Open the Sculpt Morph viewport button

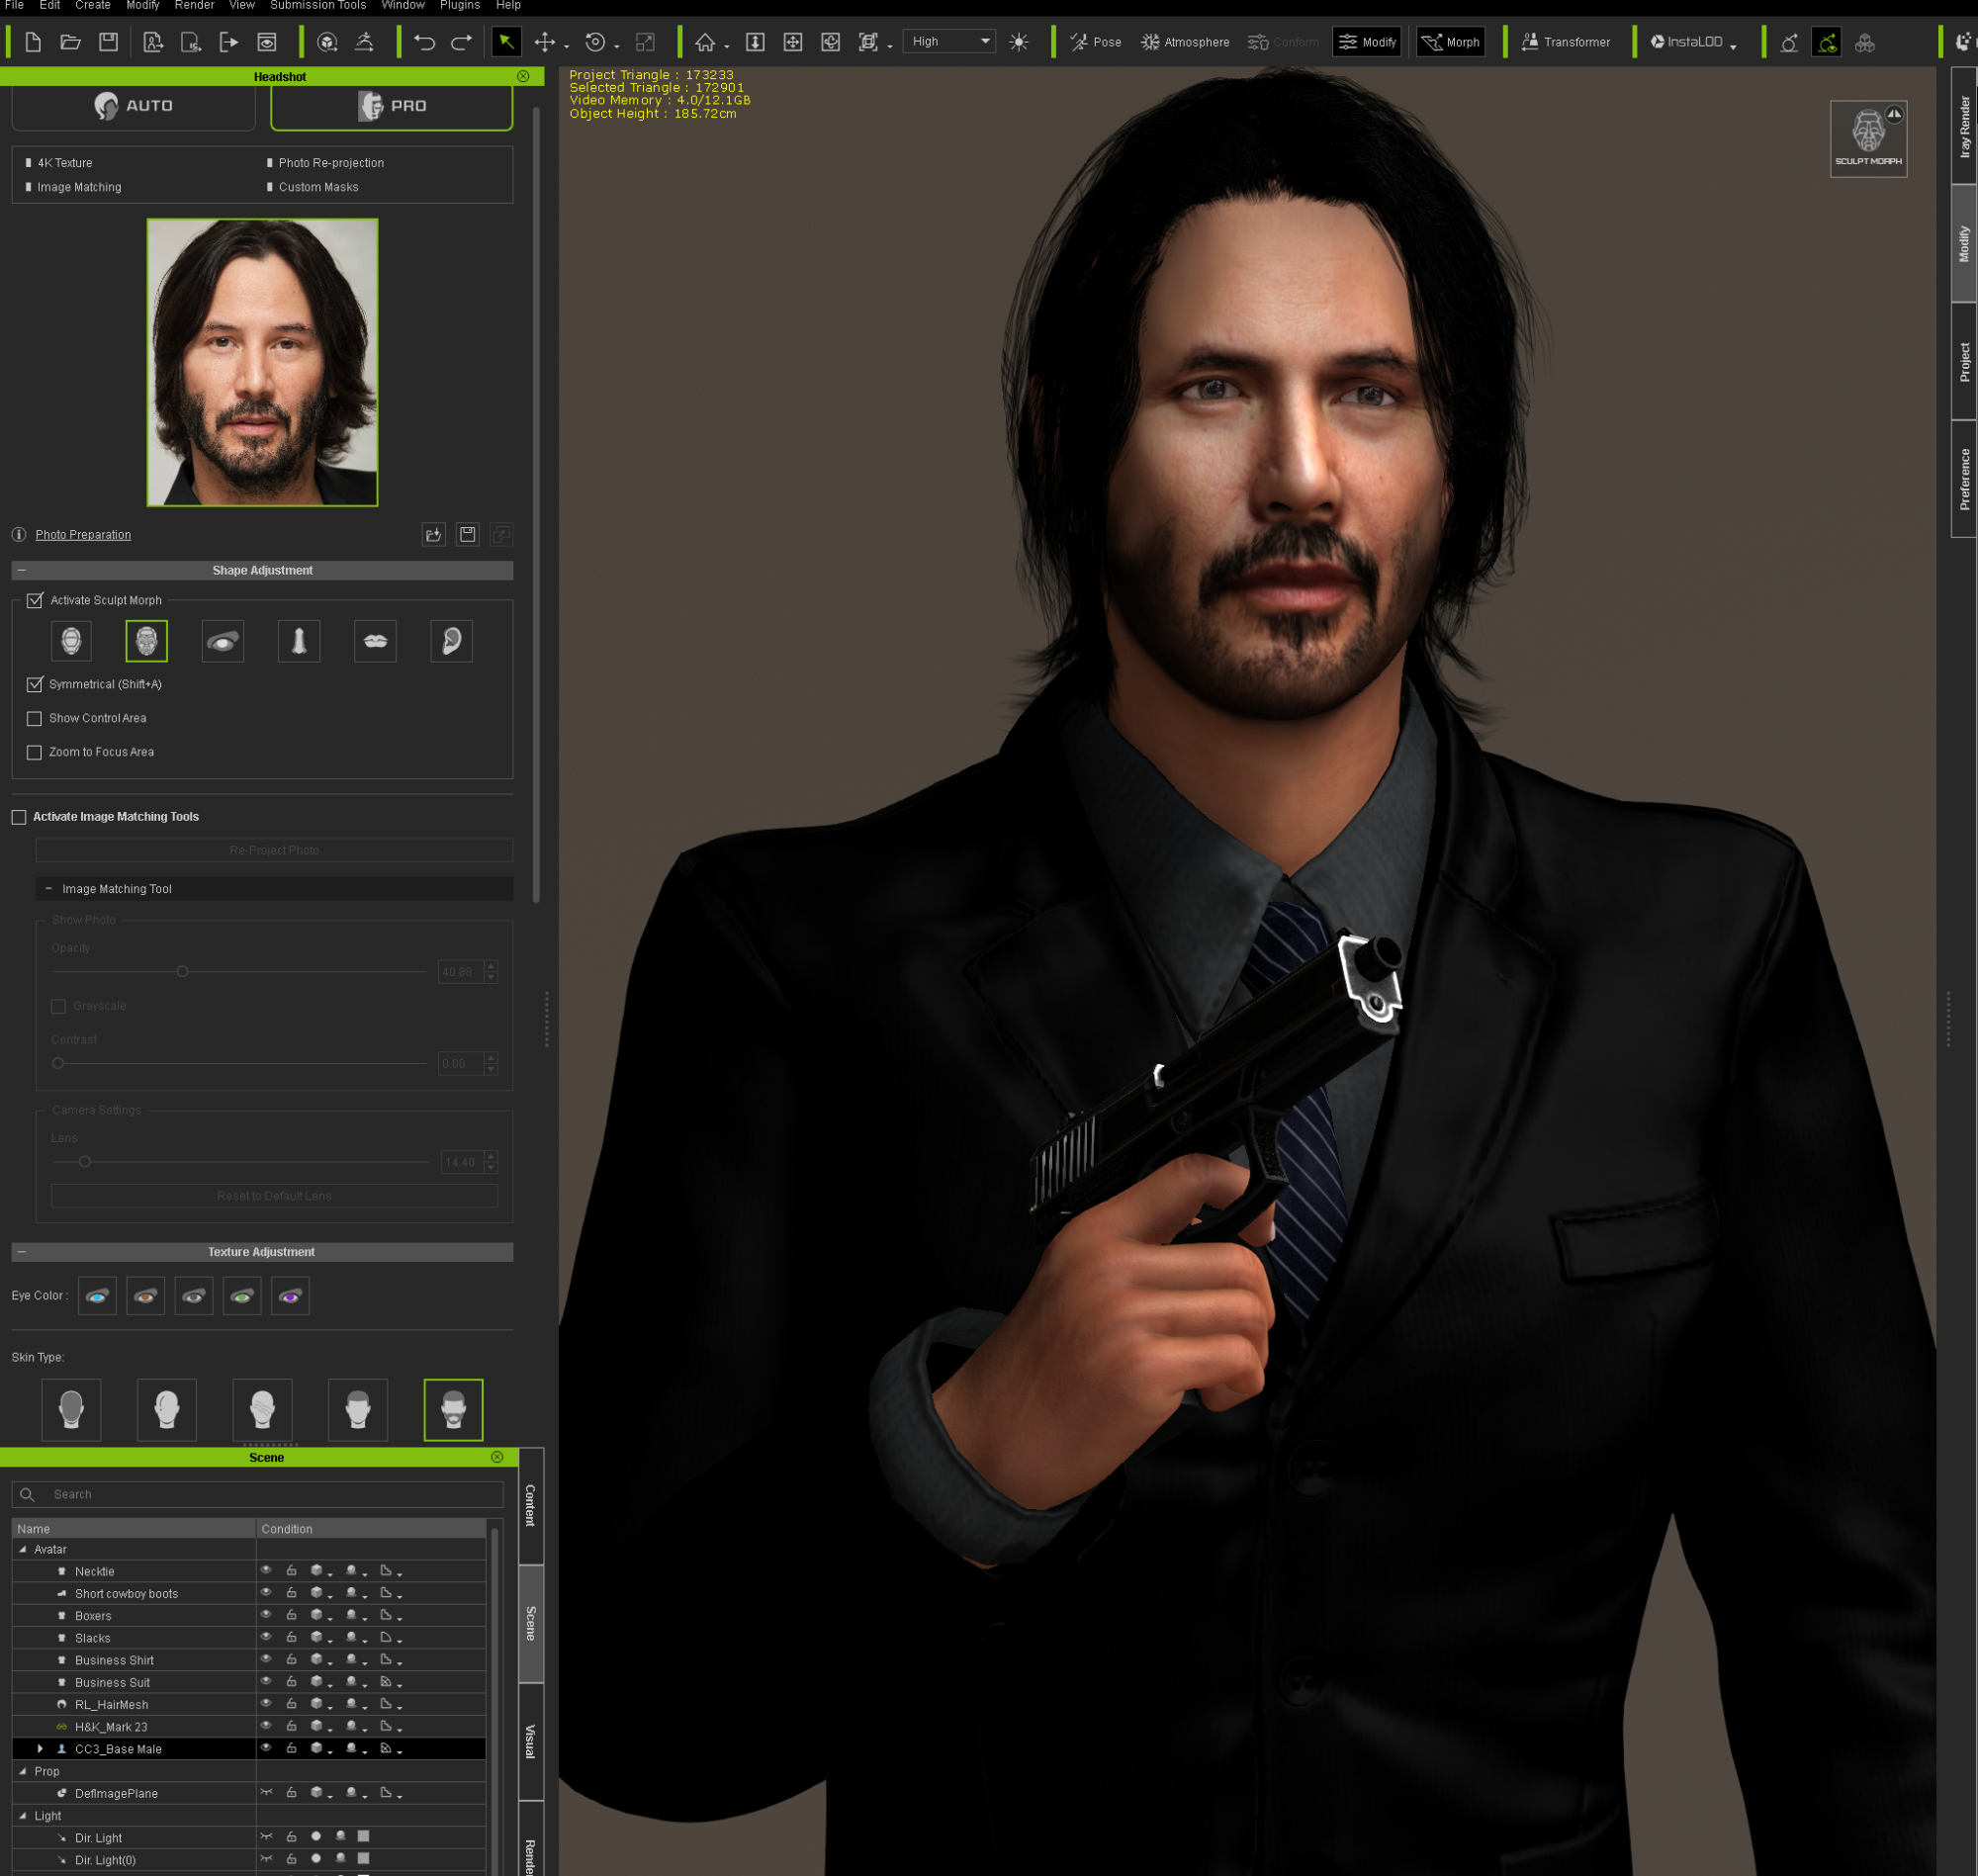point(1868,139)
